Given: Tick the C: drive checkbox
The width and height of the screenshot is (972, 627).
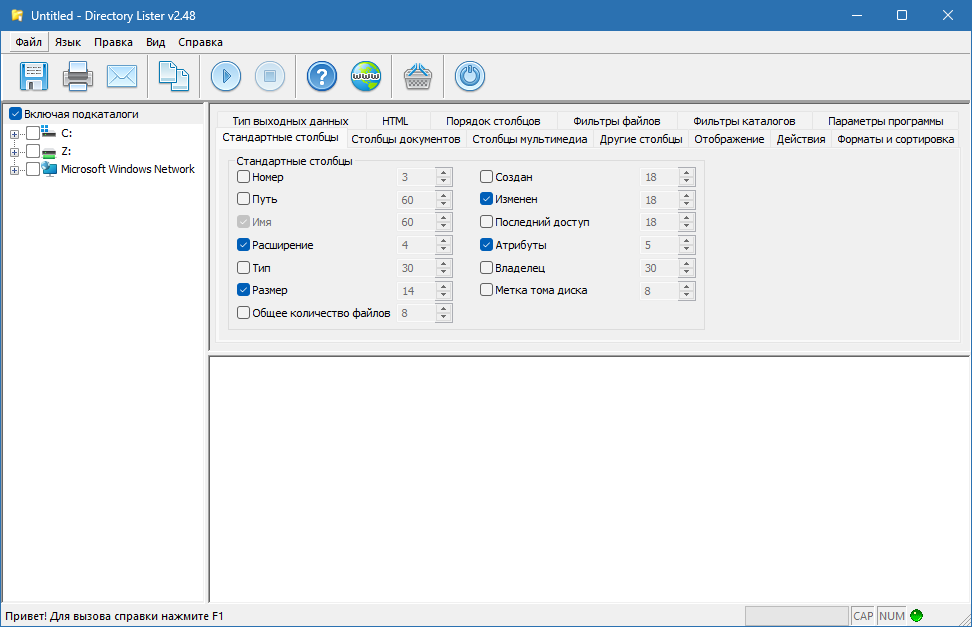Looking at the screenshot, I should 33,133.
